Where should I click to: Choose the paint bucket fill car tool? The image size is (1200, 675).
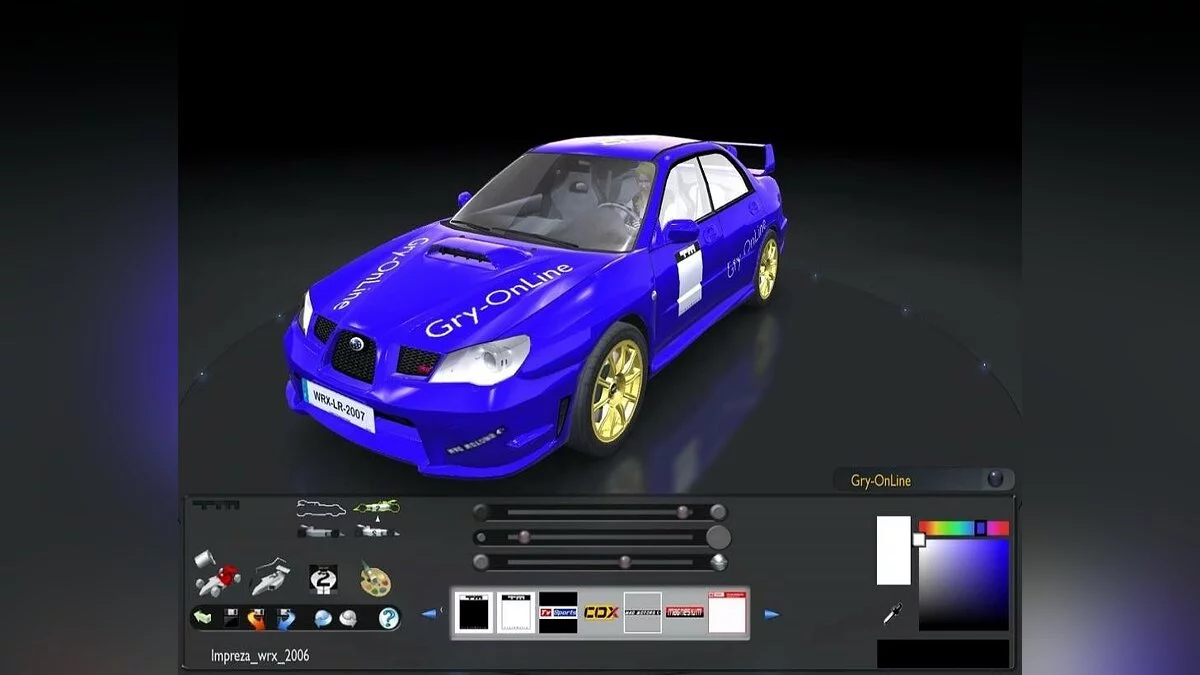pyautogui.click(x=217, y=575)
